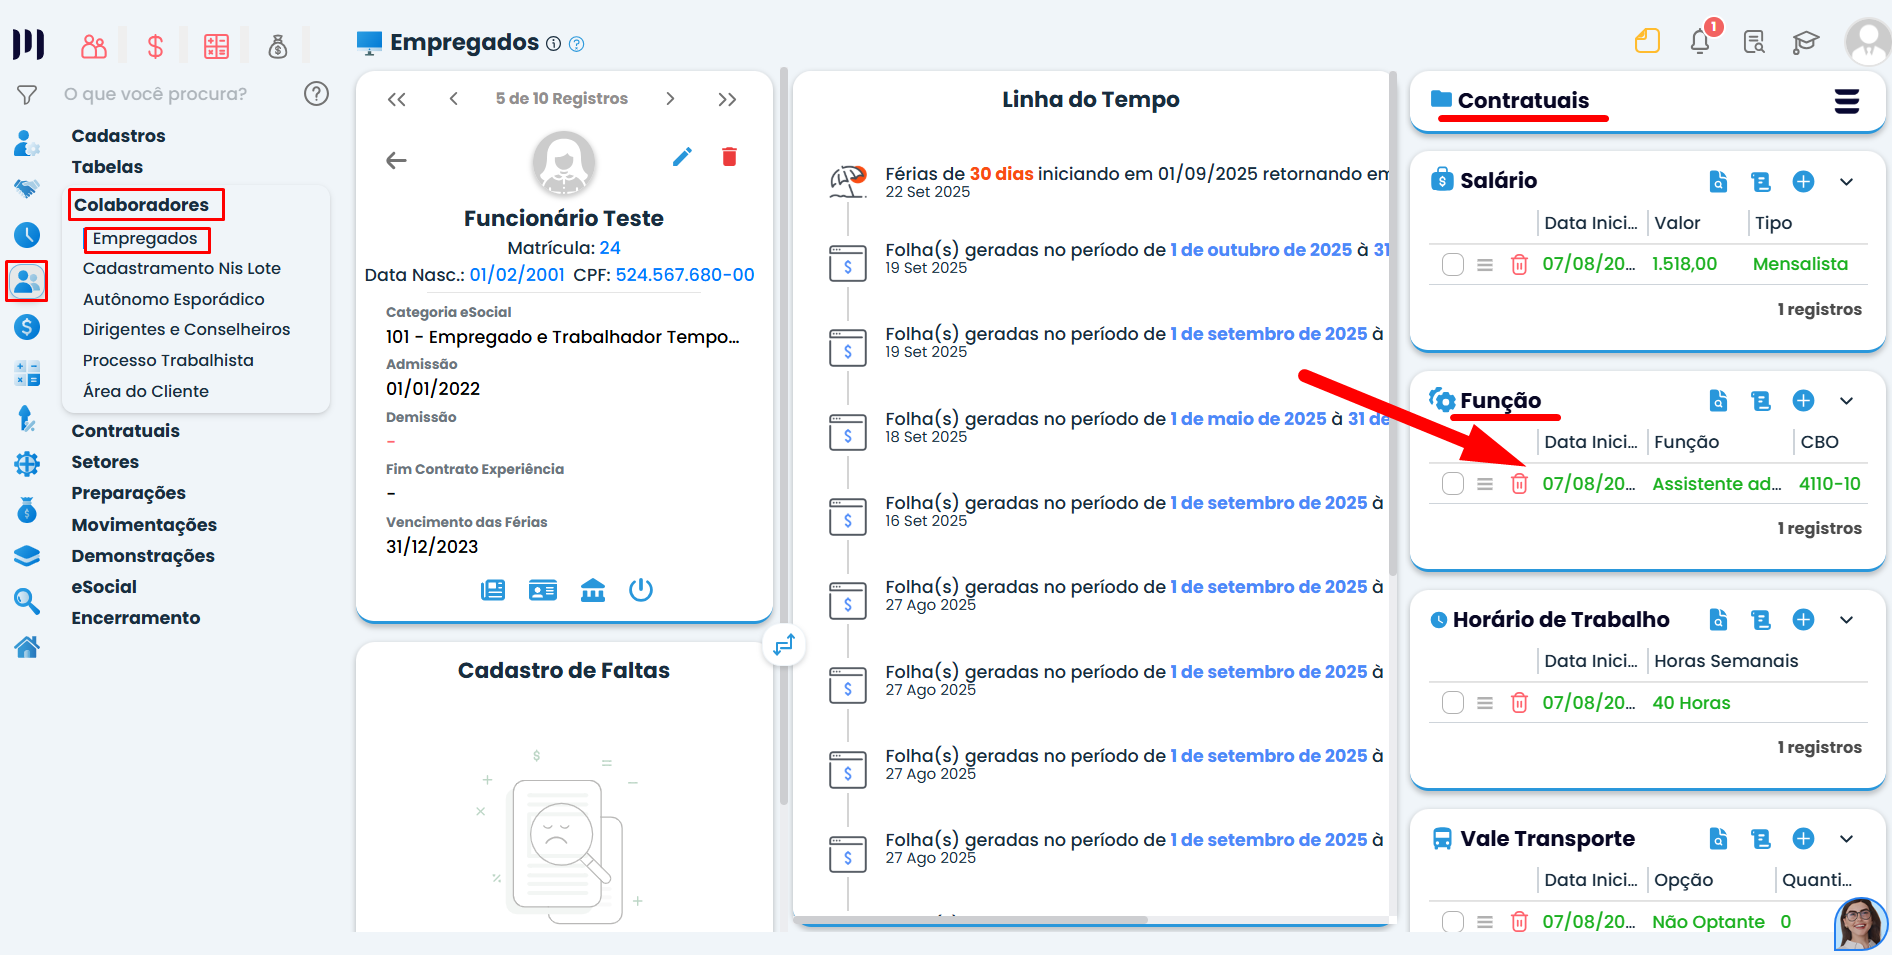
Task: Open Cadastramento Nis Lote
Action: pos(182,268)
